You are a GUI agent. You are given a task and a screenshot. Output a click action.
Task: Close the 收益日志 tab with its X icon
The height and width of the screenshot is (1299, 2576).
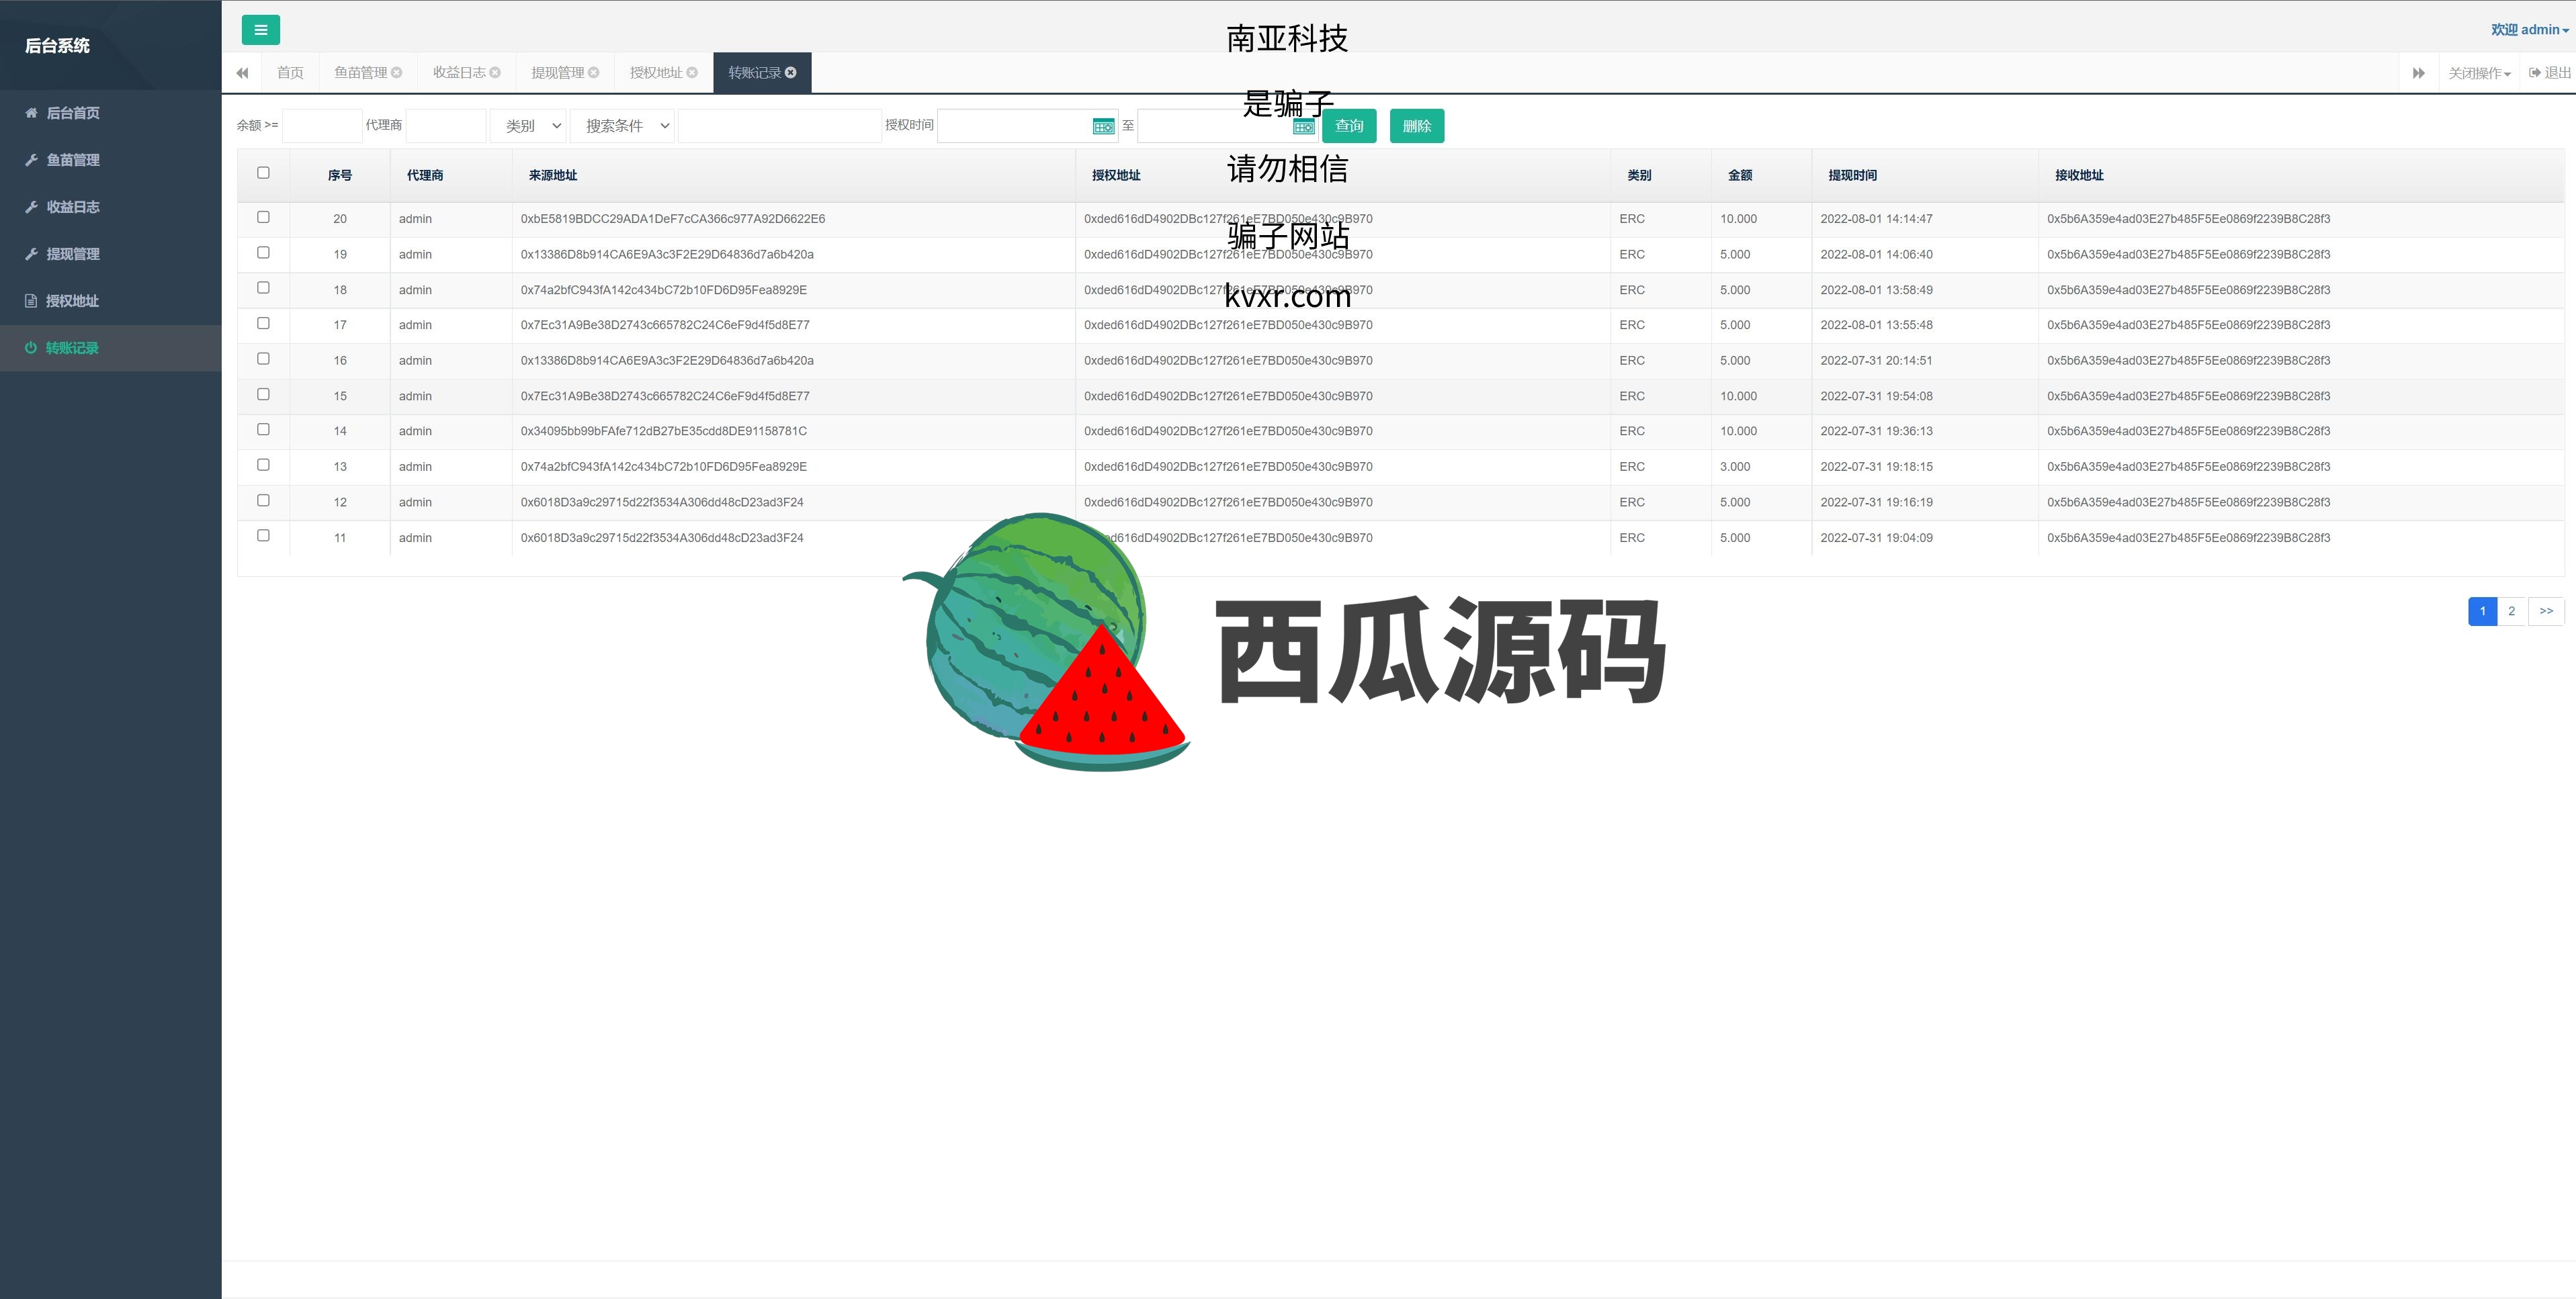[495, 72]
